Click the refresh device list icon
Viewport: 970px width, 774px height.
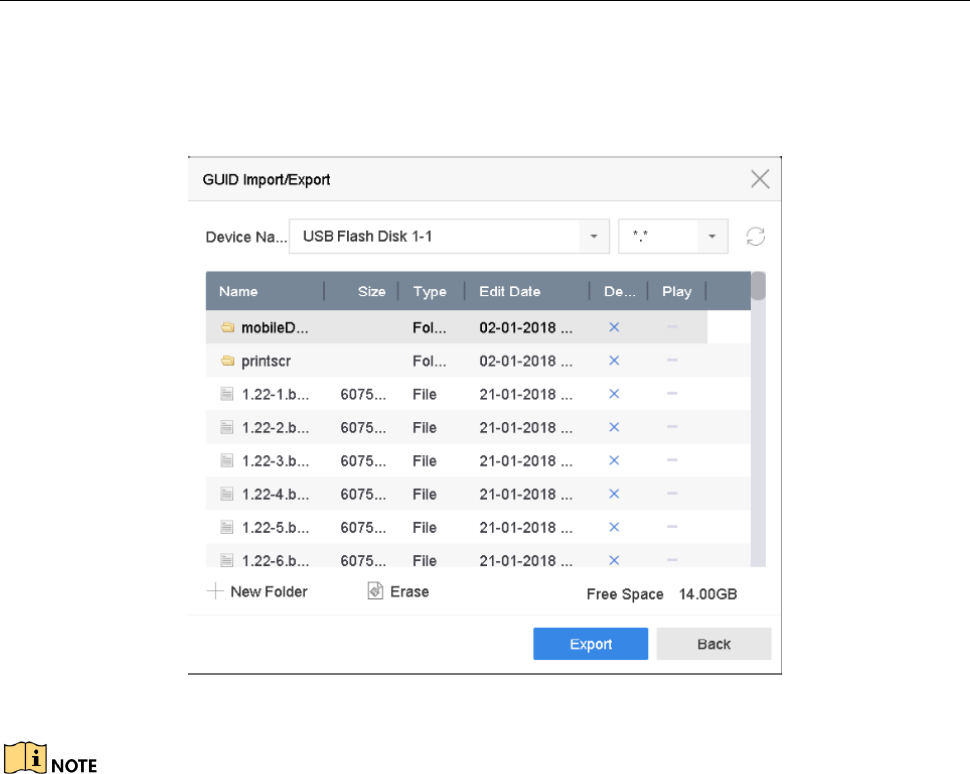[x=756, y=237]
